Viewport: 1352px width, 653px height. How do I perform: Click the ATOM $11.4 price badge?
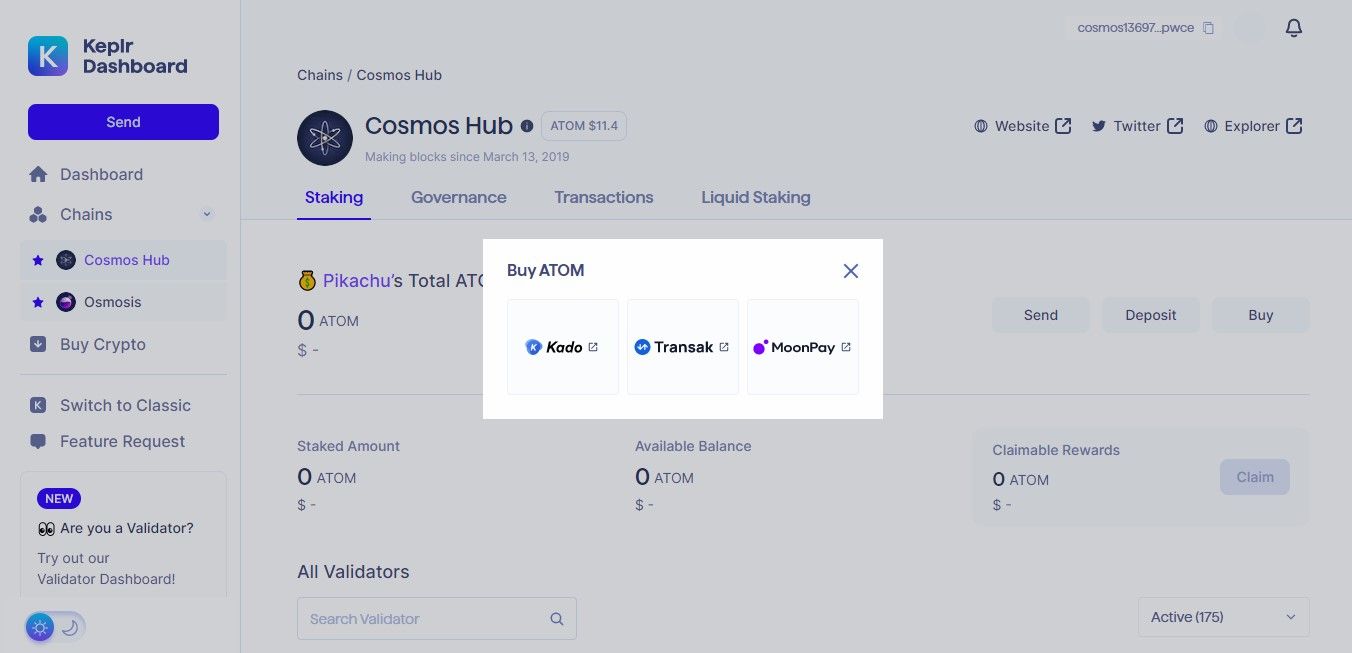point(584,126)
